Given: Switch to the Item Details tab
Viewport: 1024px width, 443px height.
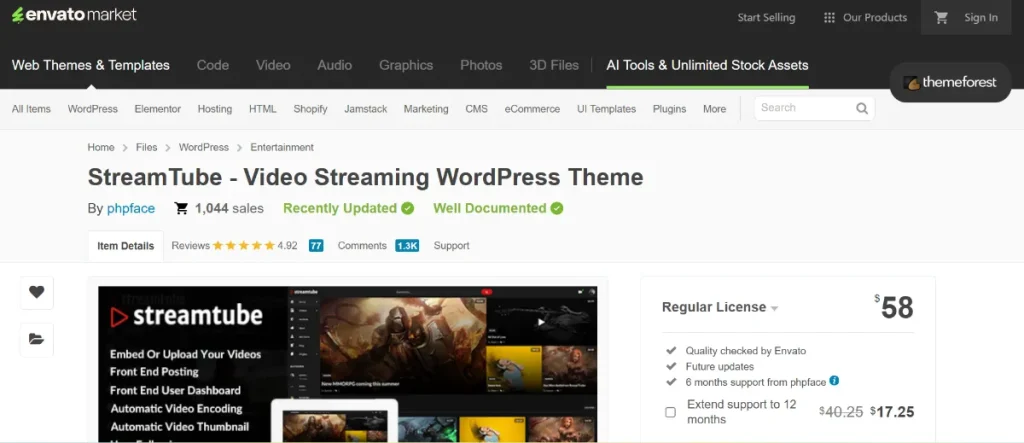Looking at the screenshot, I should [x=125, y=246].
